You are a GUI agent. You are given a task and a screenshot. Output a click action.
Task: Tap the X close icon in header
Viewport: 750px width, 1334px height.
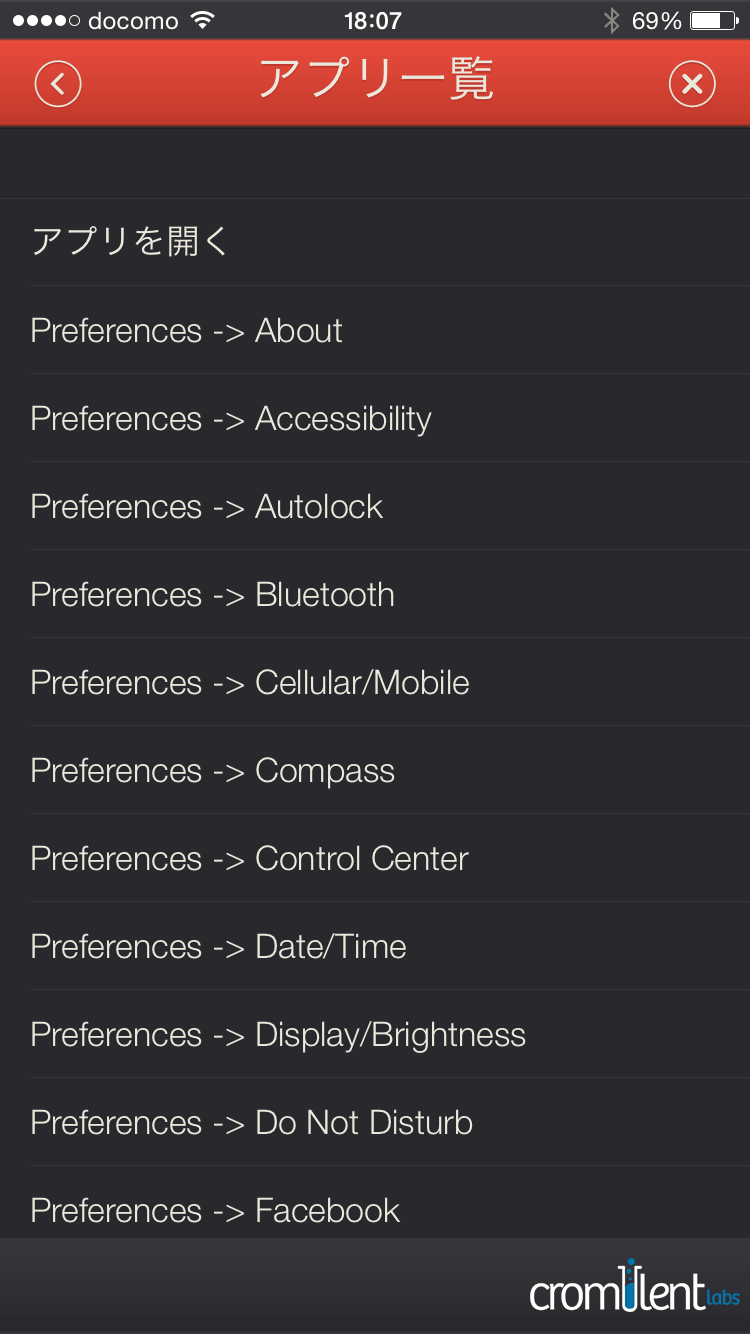pyautogui.click(x=692, y=84)
